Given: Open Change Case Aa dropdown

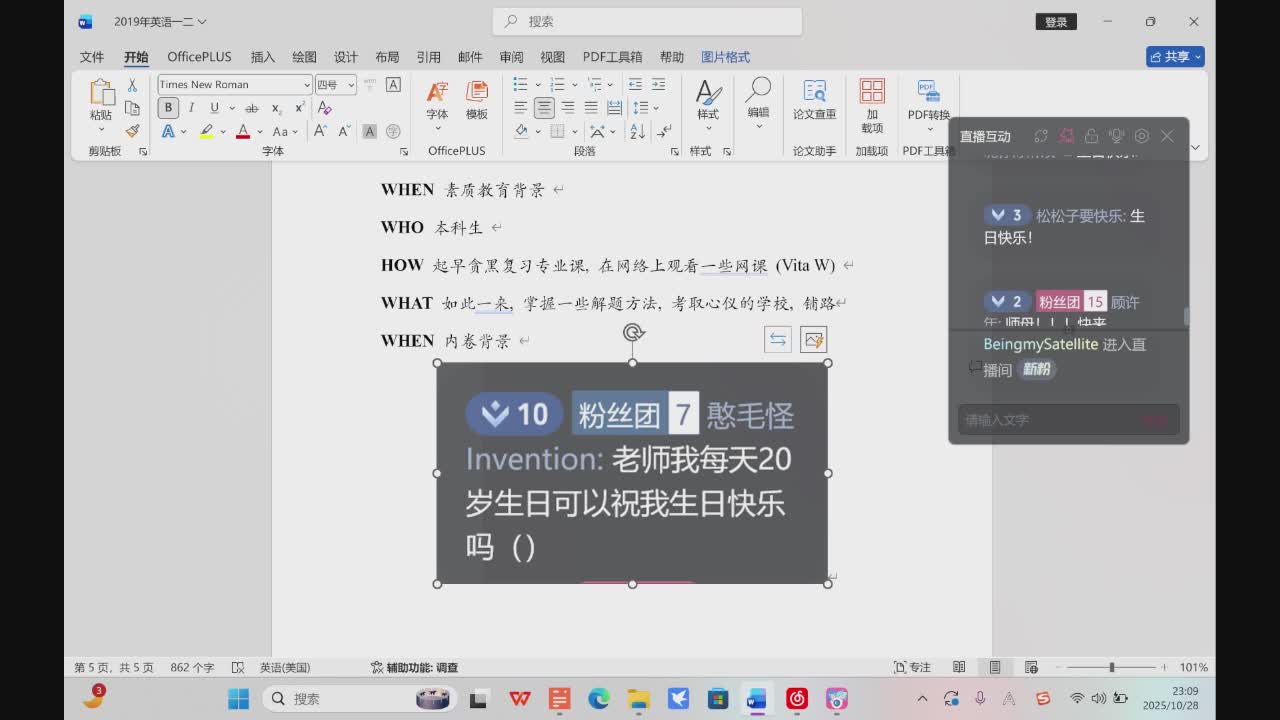Looking at the screenshot, I should 284,131.
